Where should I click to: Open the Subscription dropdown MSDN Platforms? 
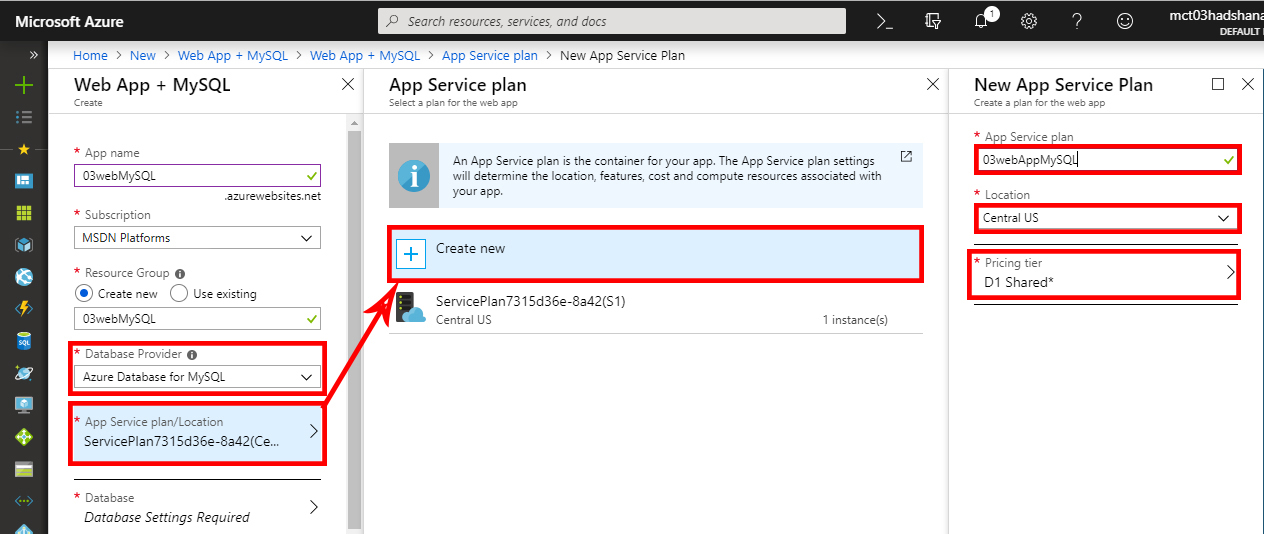197,238
